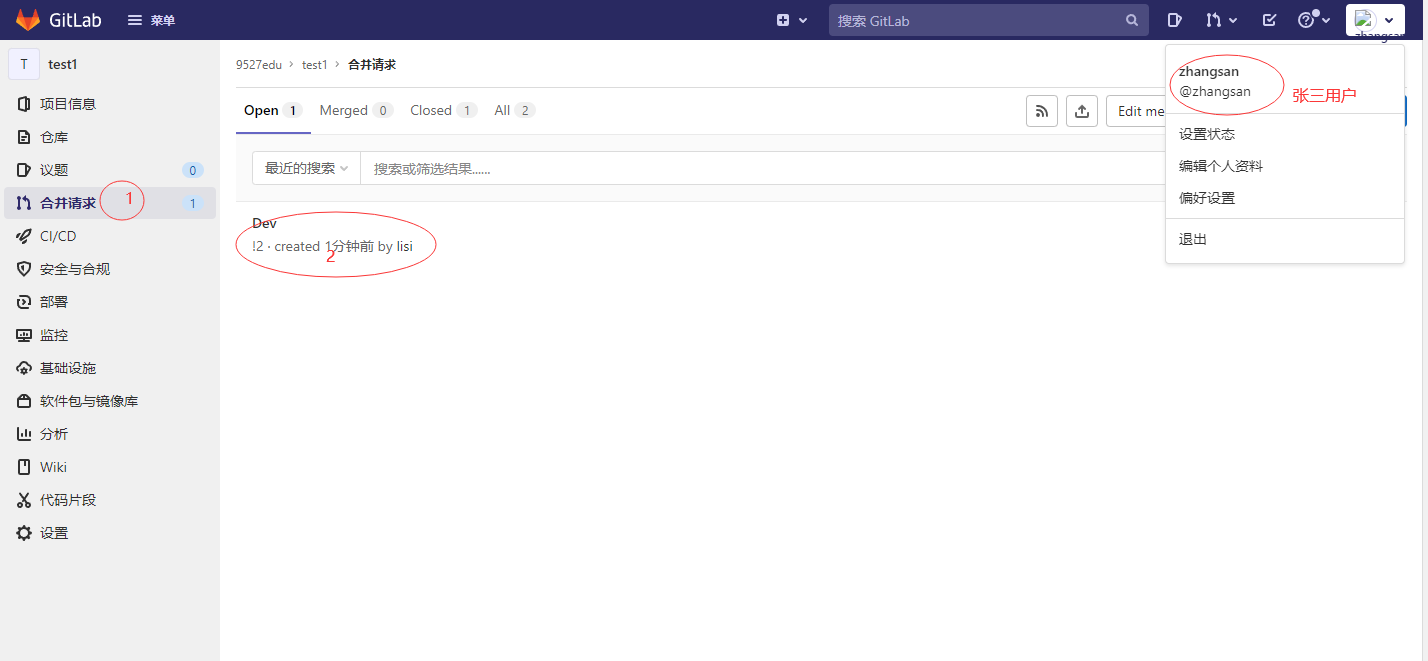Screen dimensions: 1428x661
Task: Subscribe via the RSS feed button
Action: (1042, 111)
